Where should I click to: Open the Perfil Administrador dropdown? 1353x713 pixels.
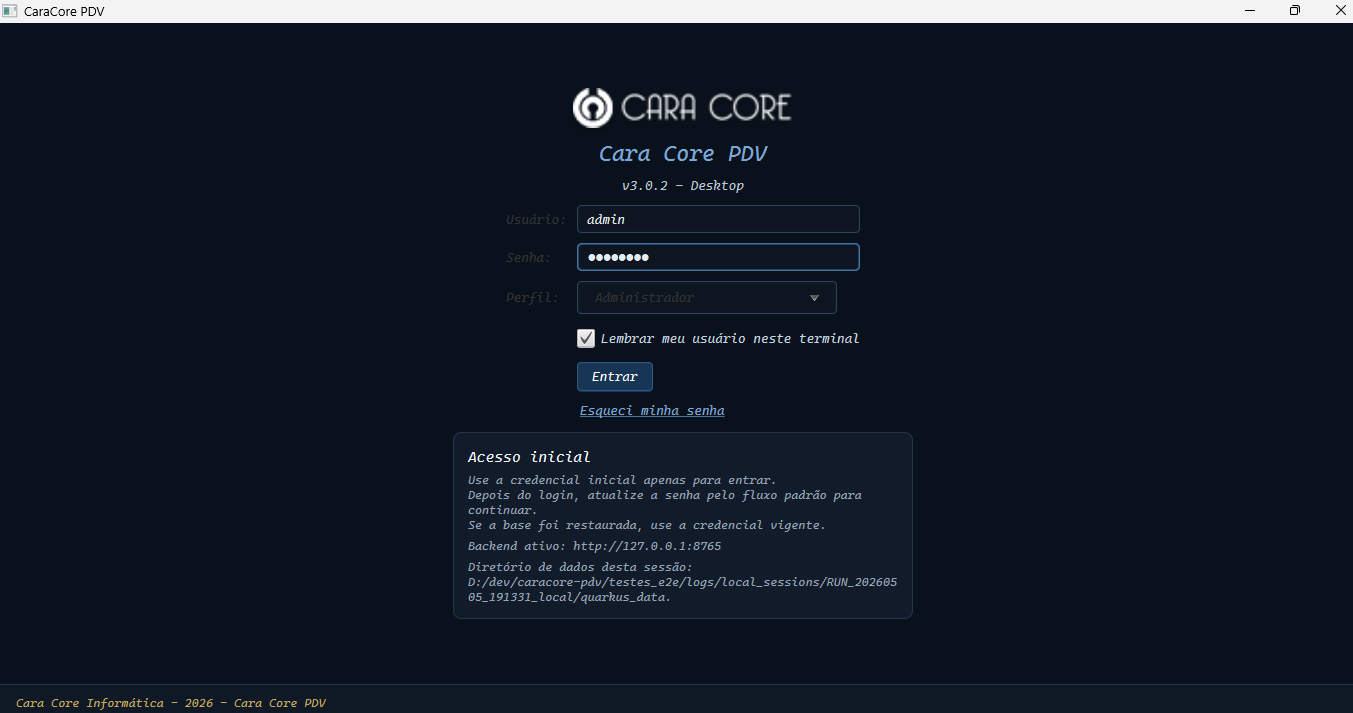707,298
